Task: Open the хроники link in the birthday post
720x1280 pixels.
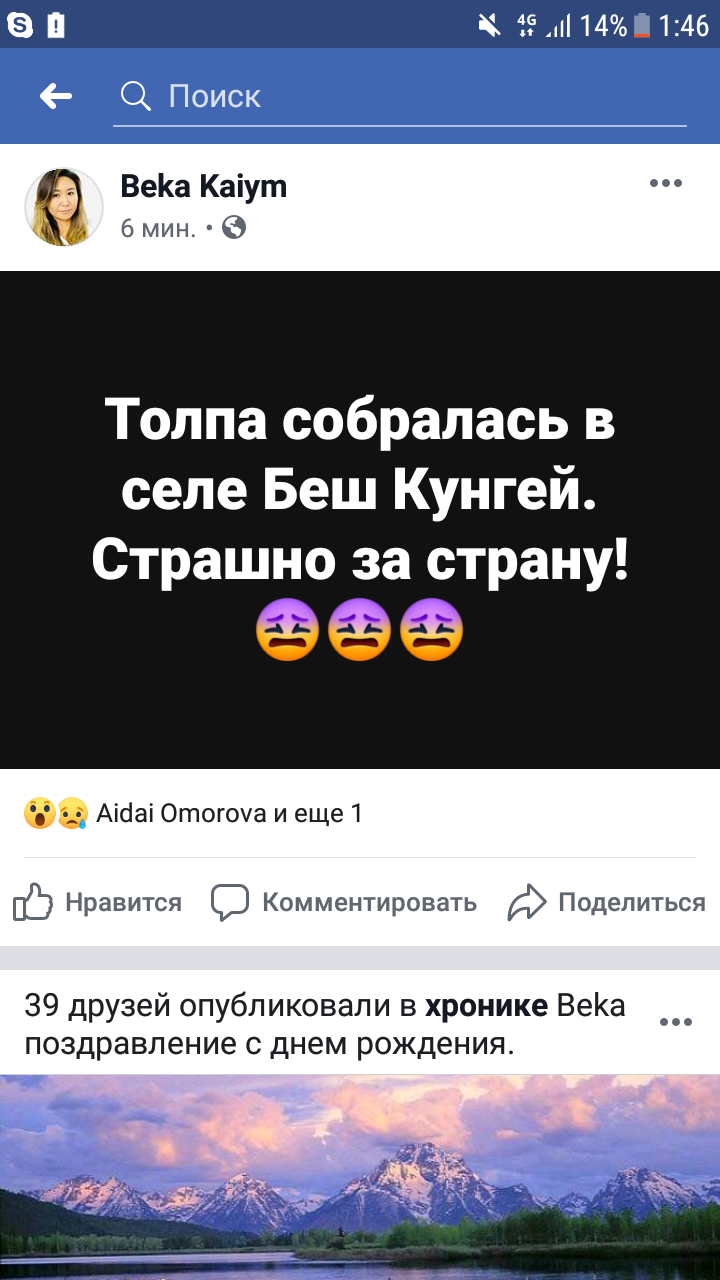Action: (x=486, y=1006)
